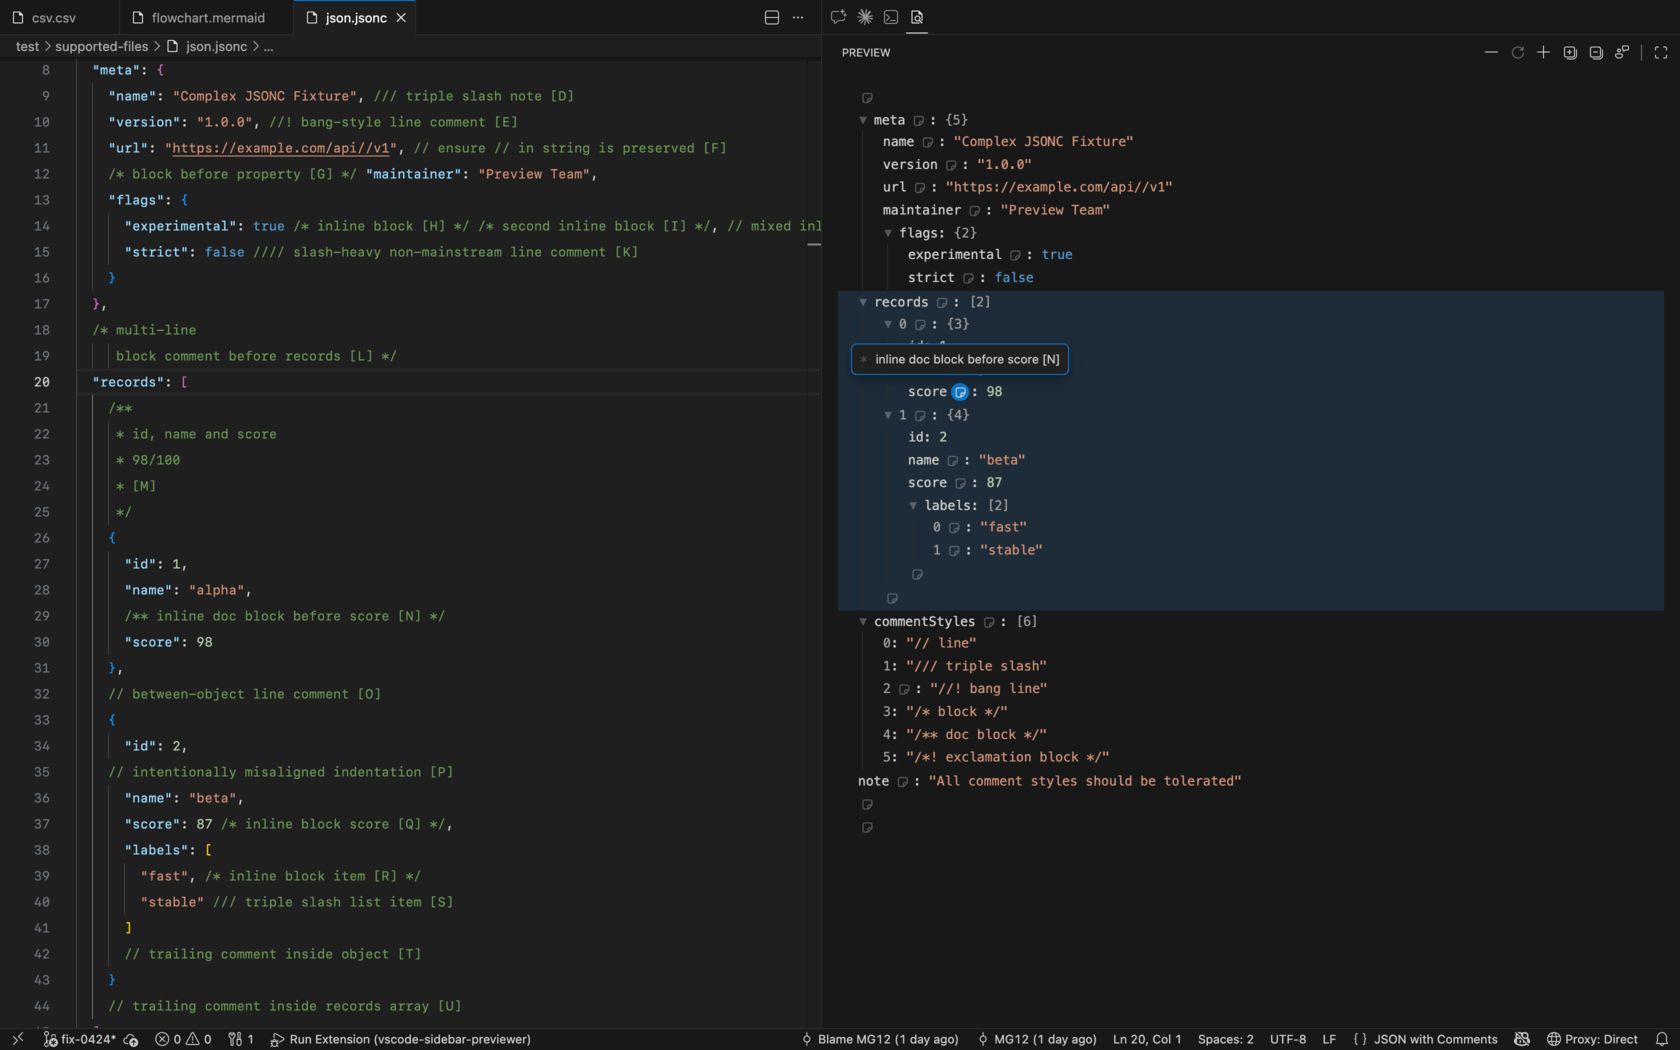This screenshot has height=1050, width=1680.
Task: Click 'json.jsonc' breadcrumb item
Action: tap(216, 46)
